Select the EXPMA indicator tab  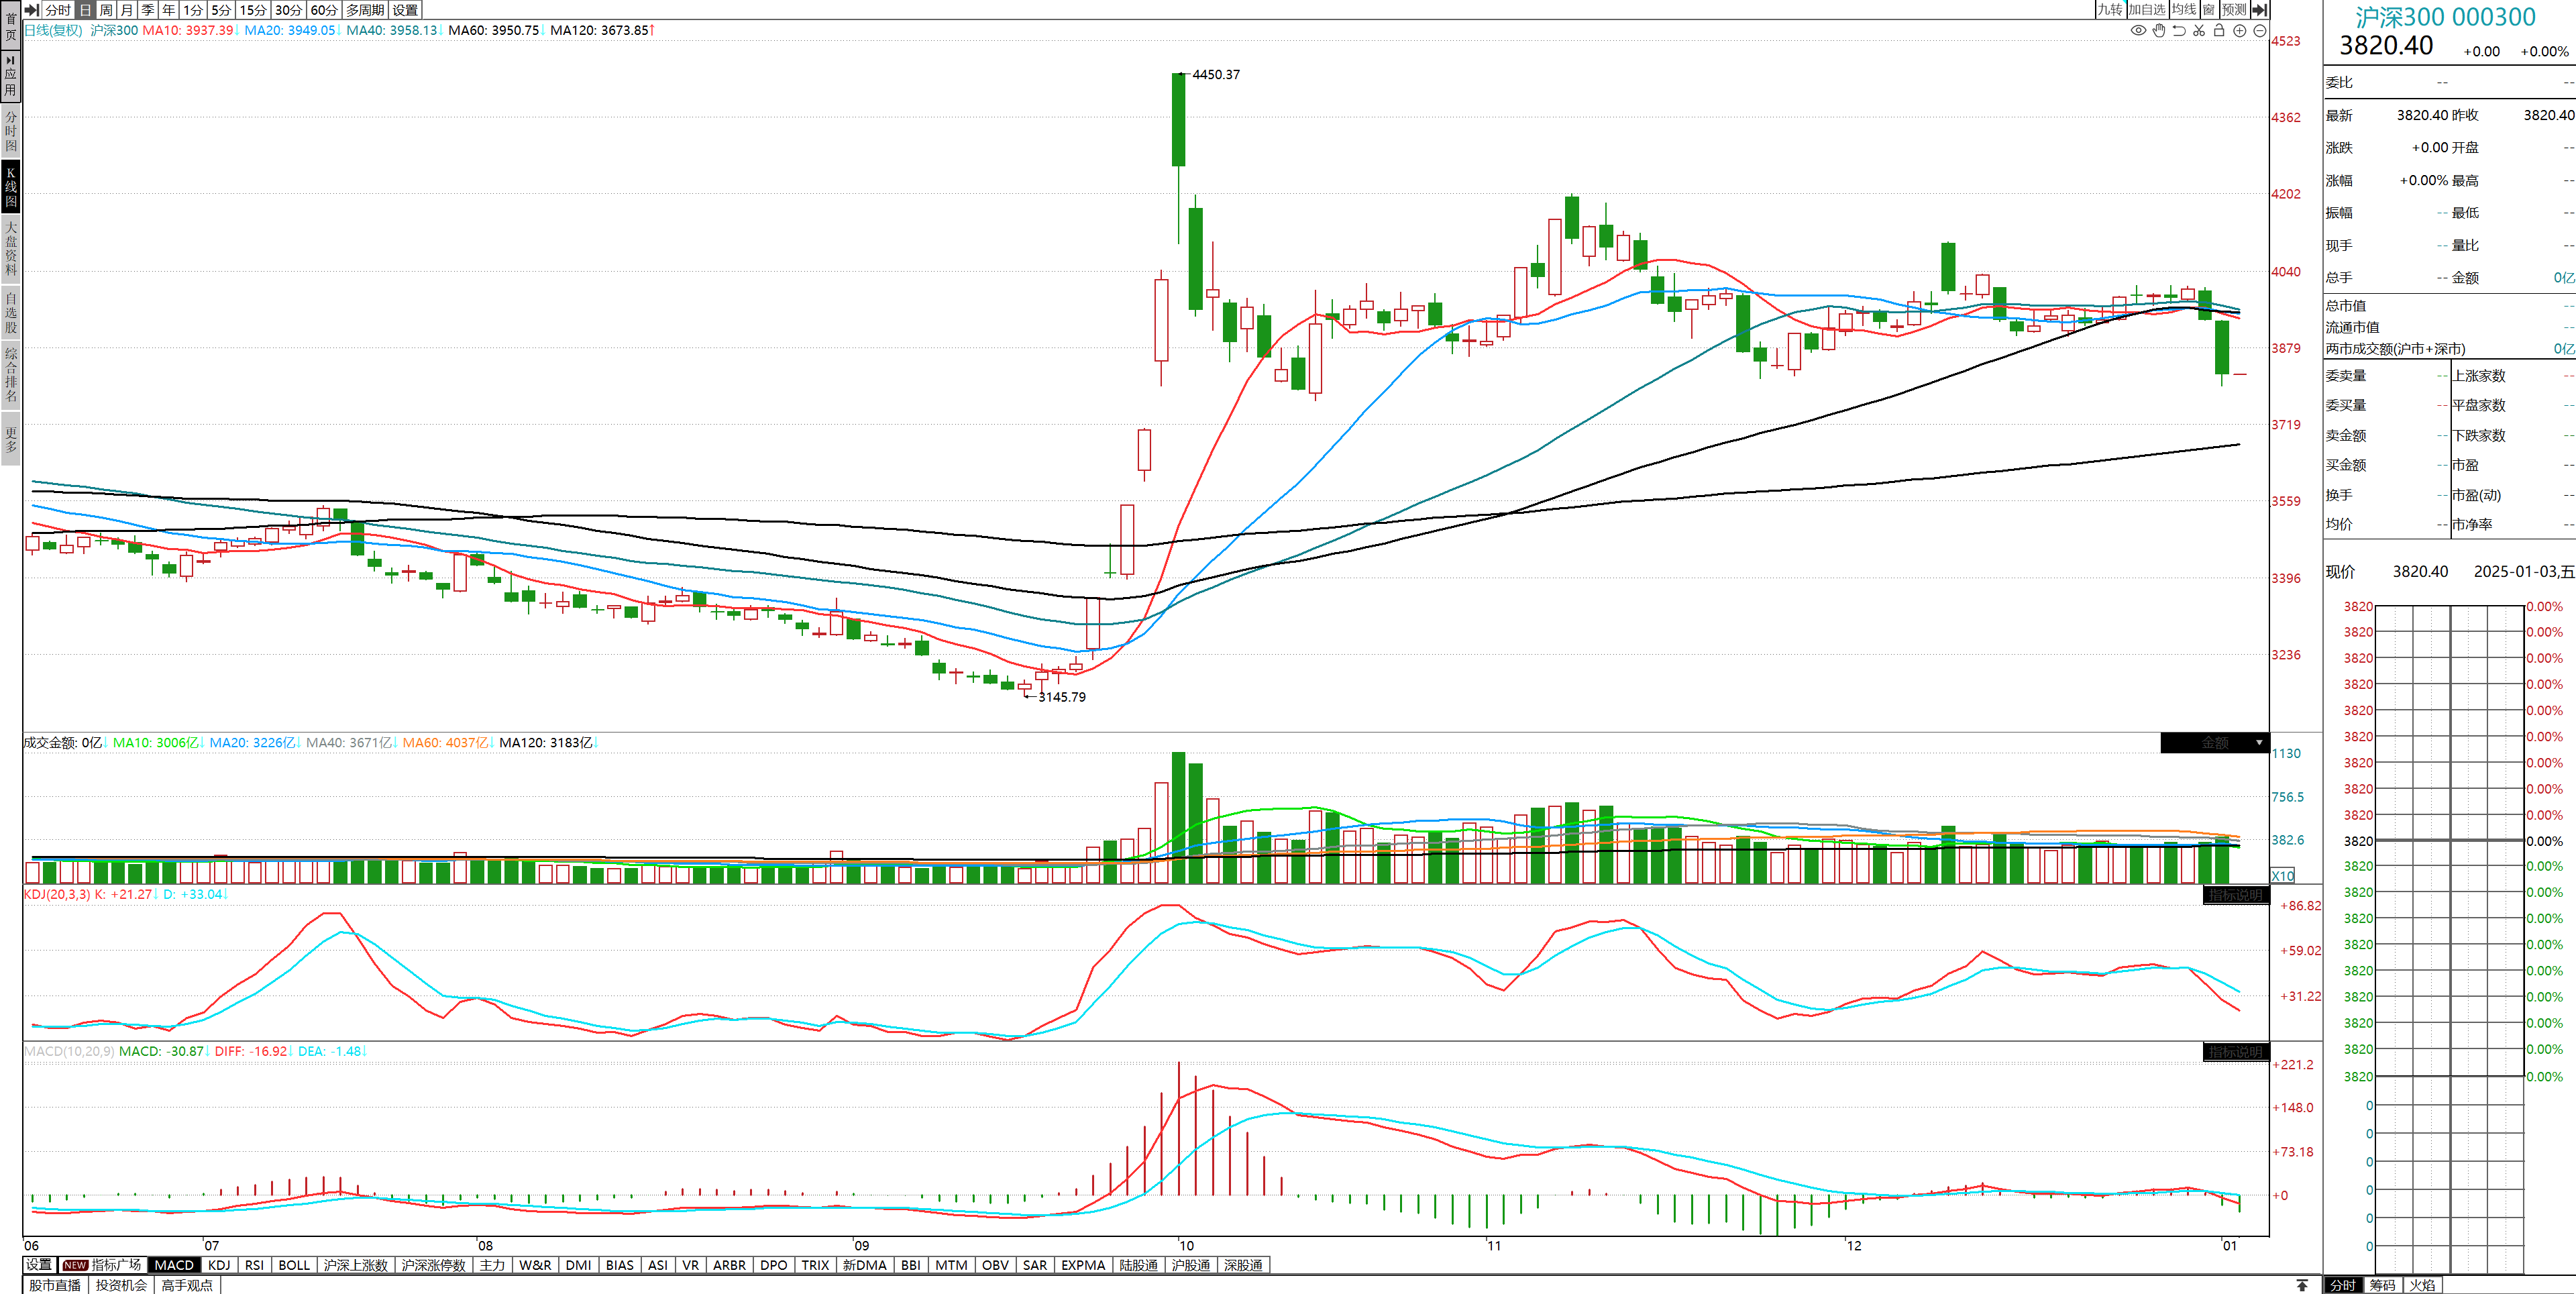[1083, 1265]
